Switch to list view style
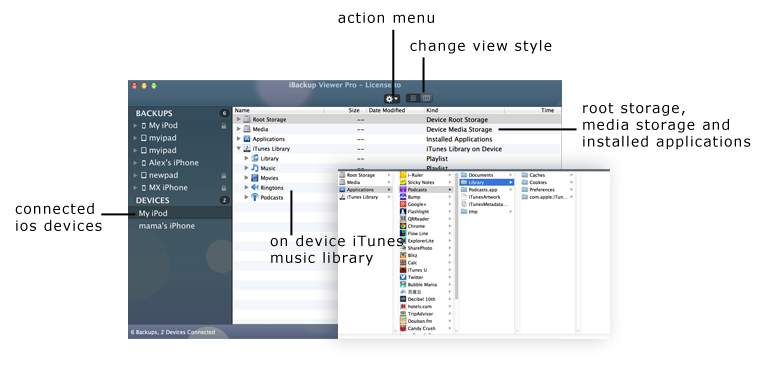The height and width of the screenshot is (366, 764). 414,98
